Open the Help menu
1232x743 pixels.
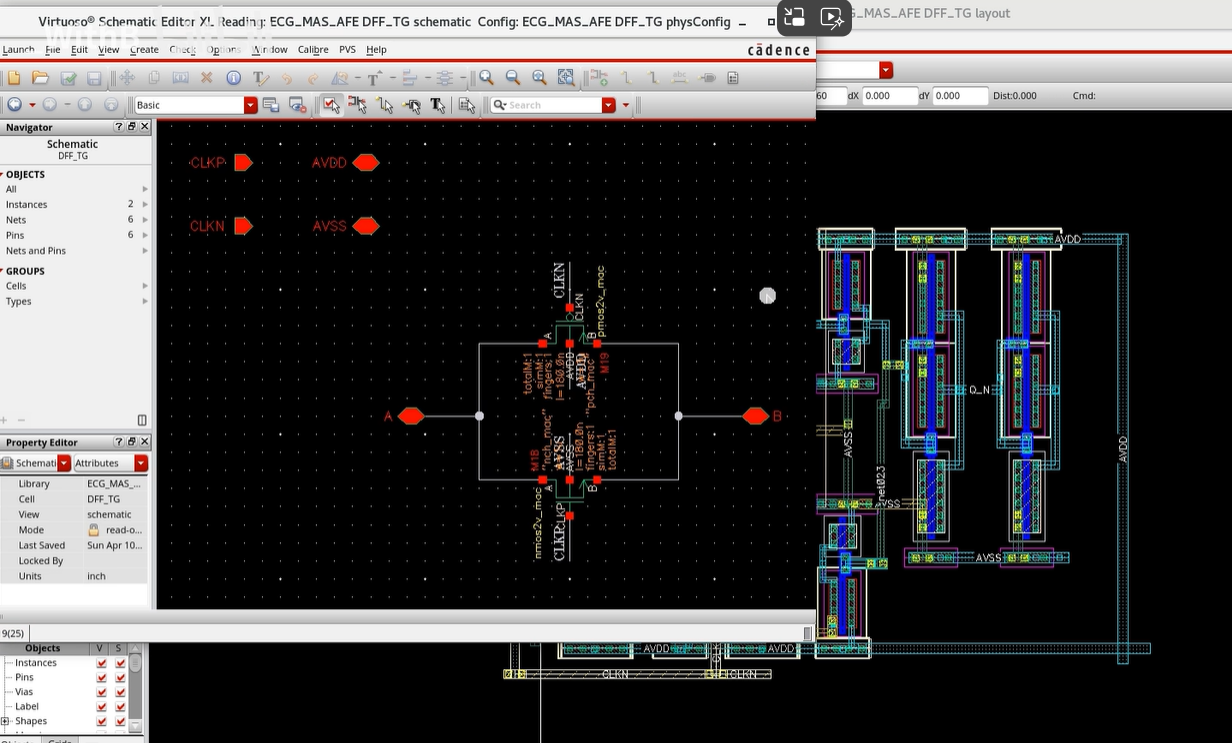click(376, 49)
